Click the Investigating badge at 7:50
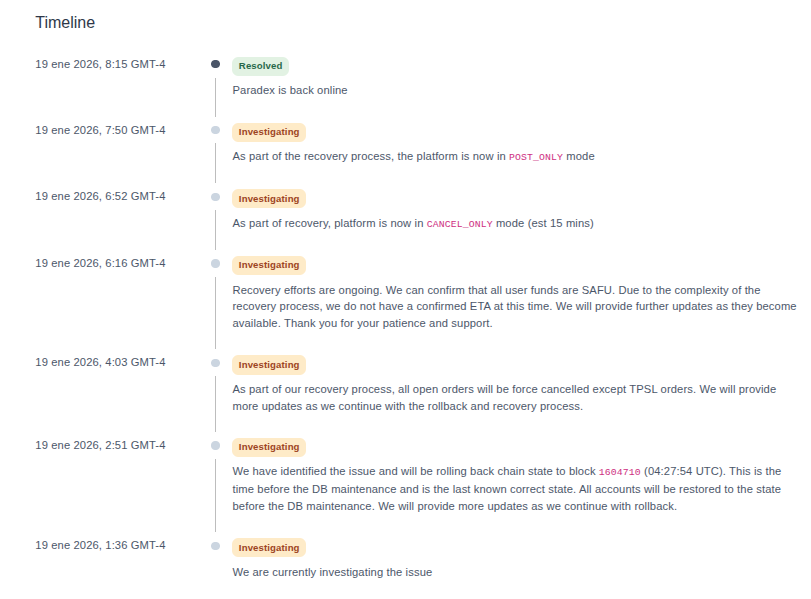This screenshot has height=599, width=811. (268, 132)
